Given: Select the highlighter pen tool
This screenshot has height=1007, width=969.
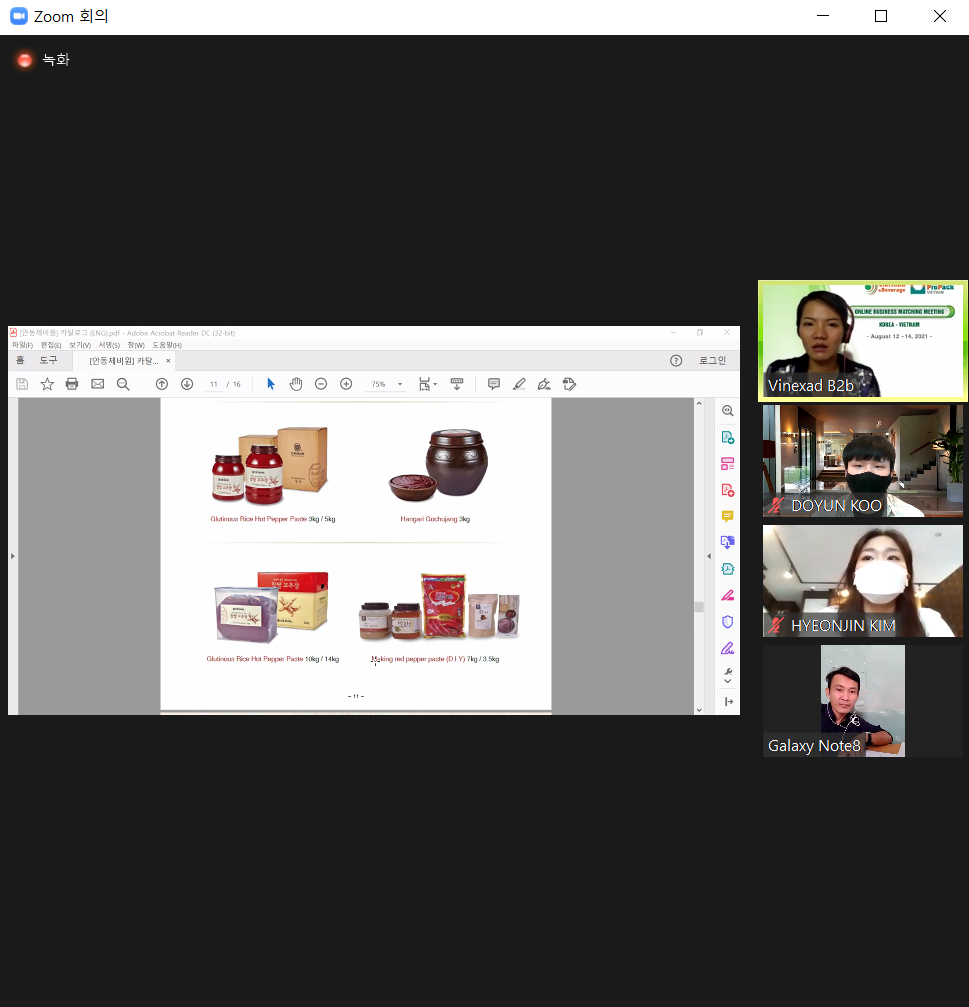Looking at the screenshot, I should [x=519, y=384].
